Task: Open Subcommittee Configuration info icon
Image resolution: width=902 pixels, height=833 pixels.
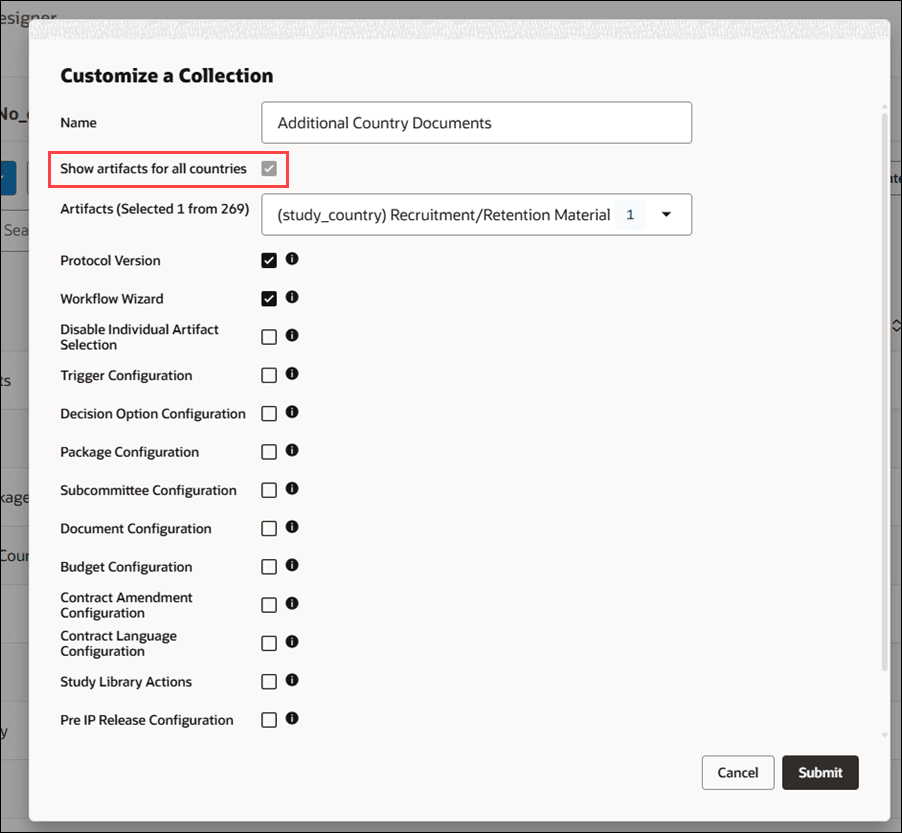Action: coord(290,489)
